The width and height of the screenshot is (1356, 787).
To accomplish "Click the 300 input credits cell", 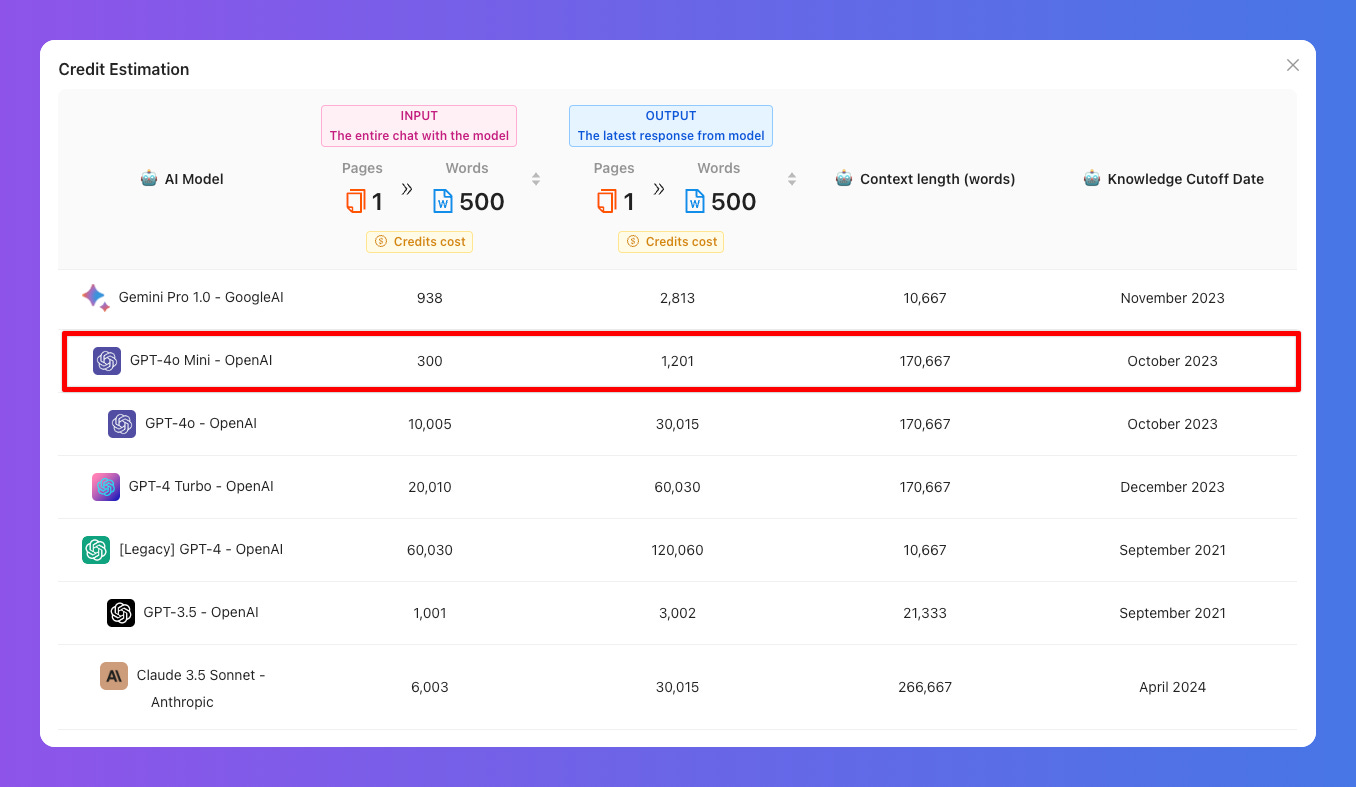I will [x=430, y=361].
